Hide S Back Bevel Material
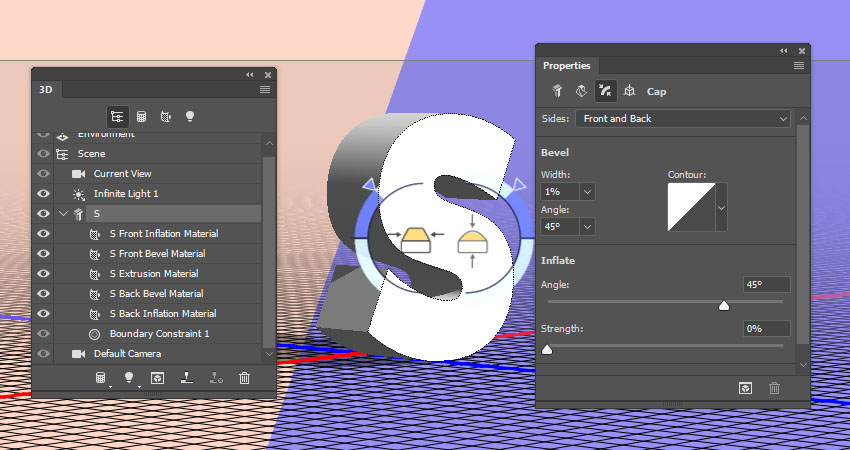This screenshot has height=450, width=850. tap(43, 294)
